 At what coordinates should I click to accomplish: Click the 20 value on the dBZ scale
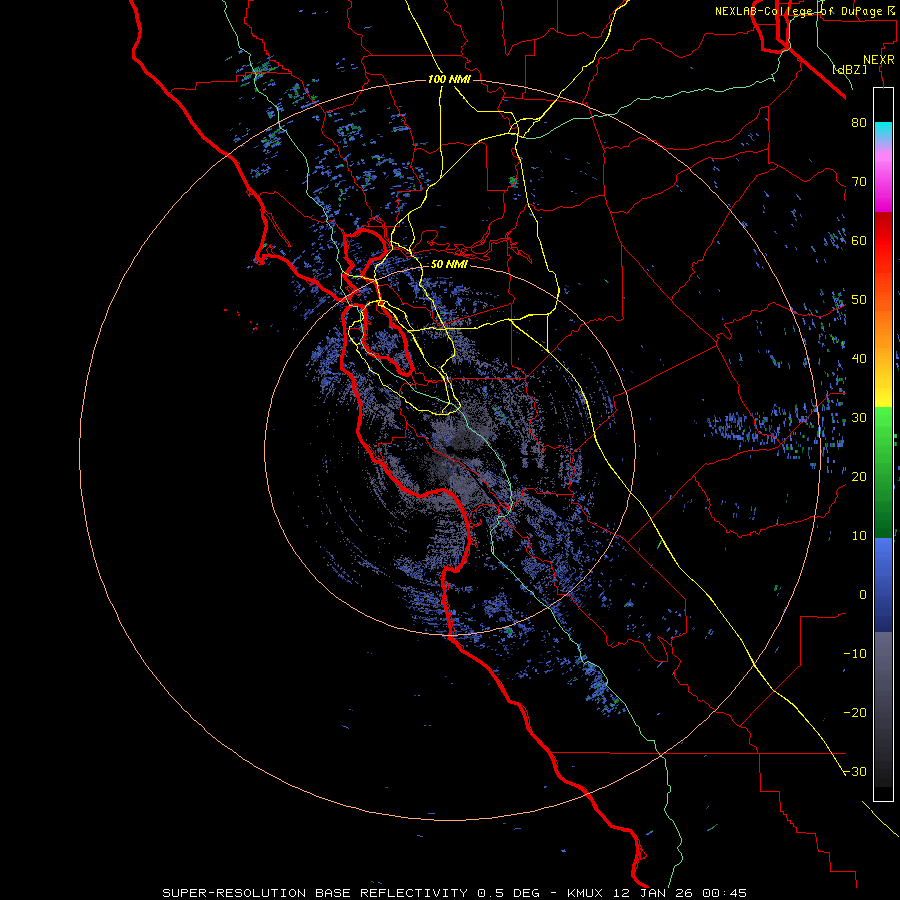(x=859, y=476)
